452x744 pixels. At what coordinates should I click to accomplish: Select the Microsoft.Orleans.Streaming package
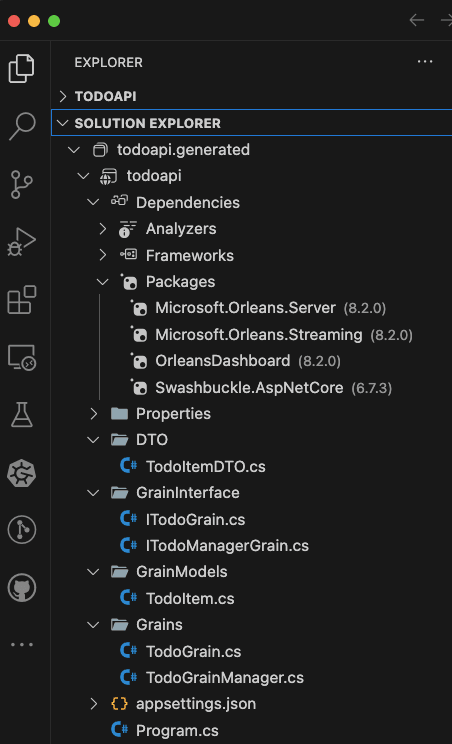(258, 335)
